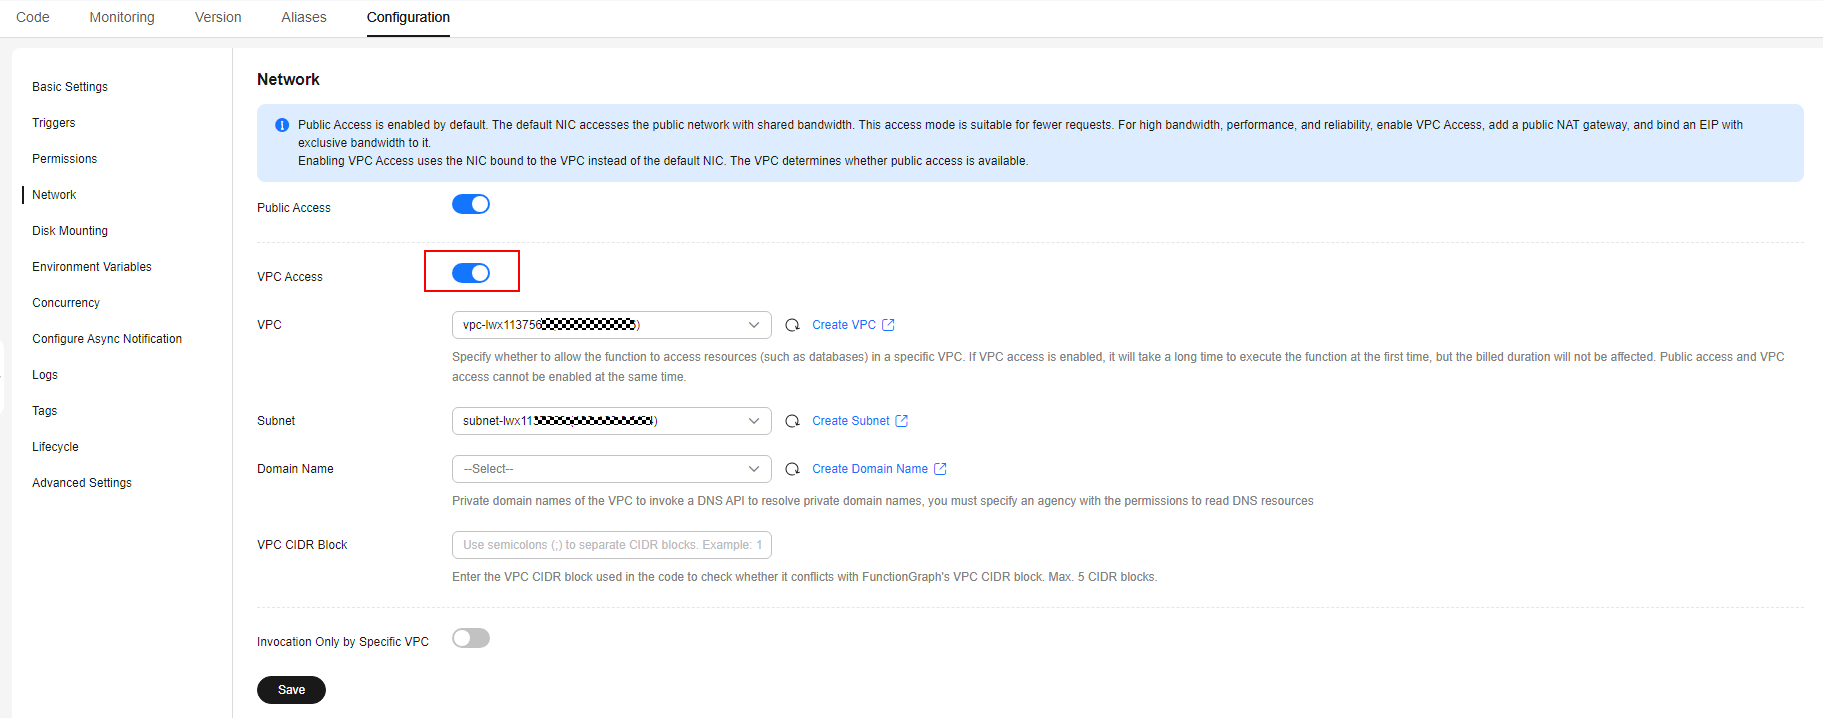This screenshot has width=1823, height=718.
Task: Click the Public Access label
Action: click(x=294, y=208)
